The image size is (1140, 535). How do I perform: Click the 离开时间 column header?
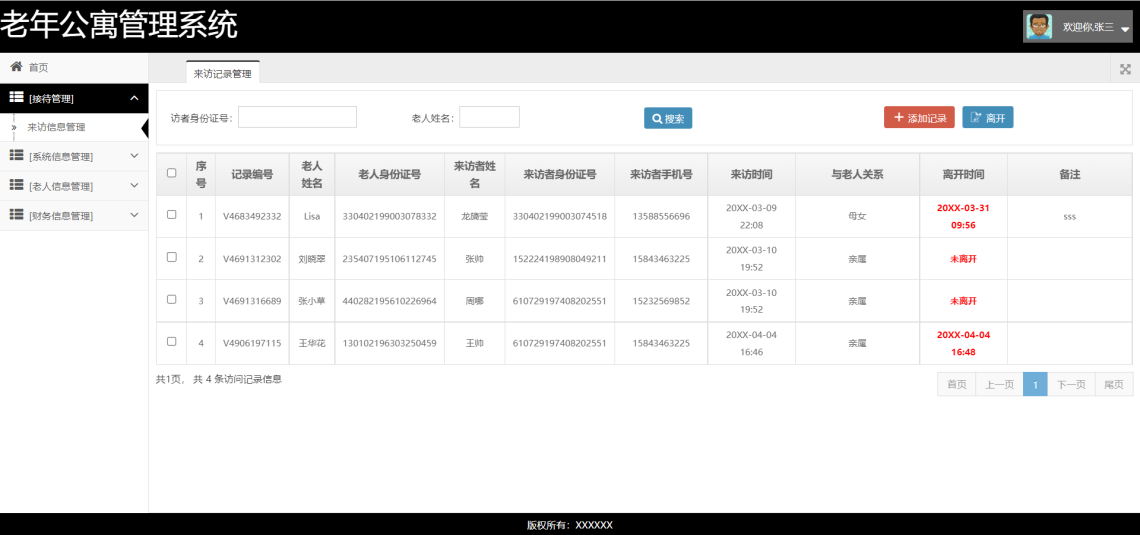[x=963, y=174]
